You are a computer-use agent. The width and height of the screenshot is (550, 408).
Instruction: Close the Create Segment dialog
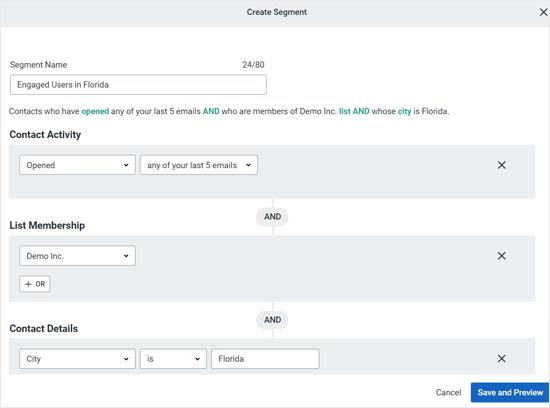coord(543,12)
